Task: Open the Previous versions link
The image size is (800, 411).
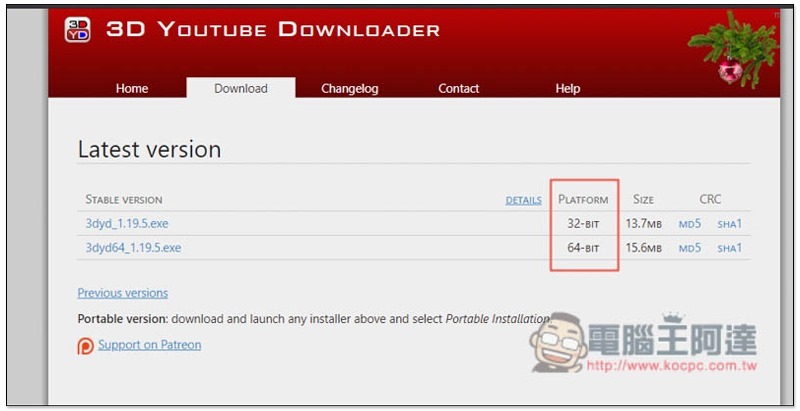Action: 122,293
